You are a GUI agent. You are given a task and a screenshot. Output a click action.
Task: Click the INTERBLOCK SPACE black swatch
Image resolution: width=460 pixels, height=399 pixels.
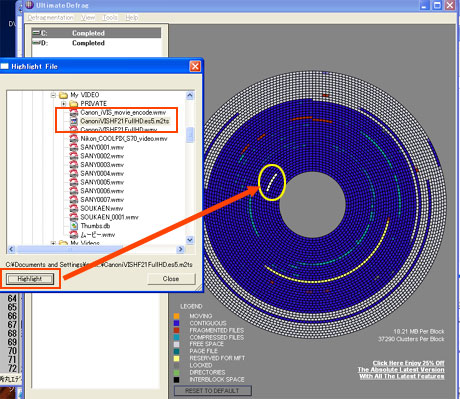(x=177, y=380)
